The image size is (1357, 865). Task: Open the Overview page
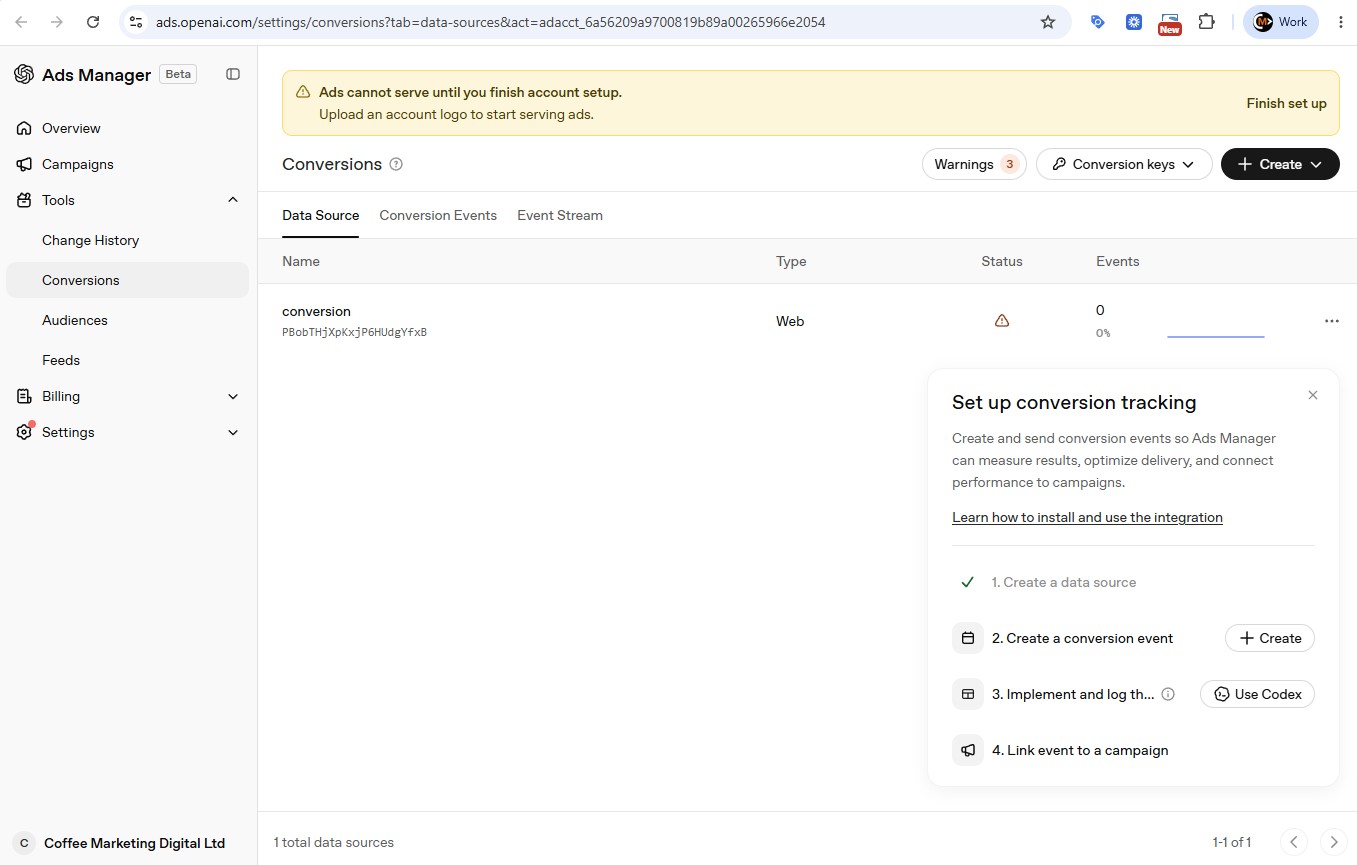point(127,128)
